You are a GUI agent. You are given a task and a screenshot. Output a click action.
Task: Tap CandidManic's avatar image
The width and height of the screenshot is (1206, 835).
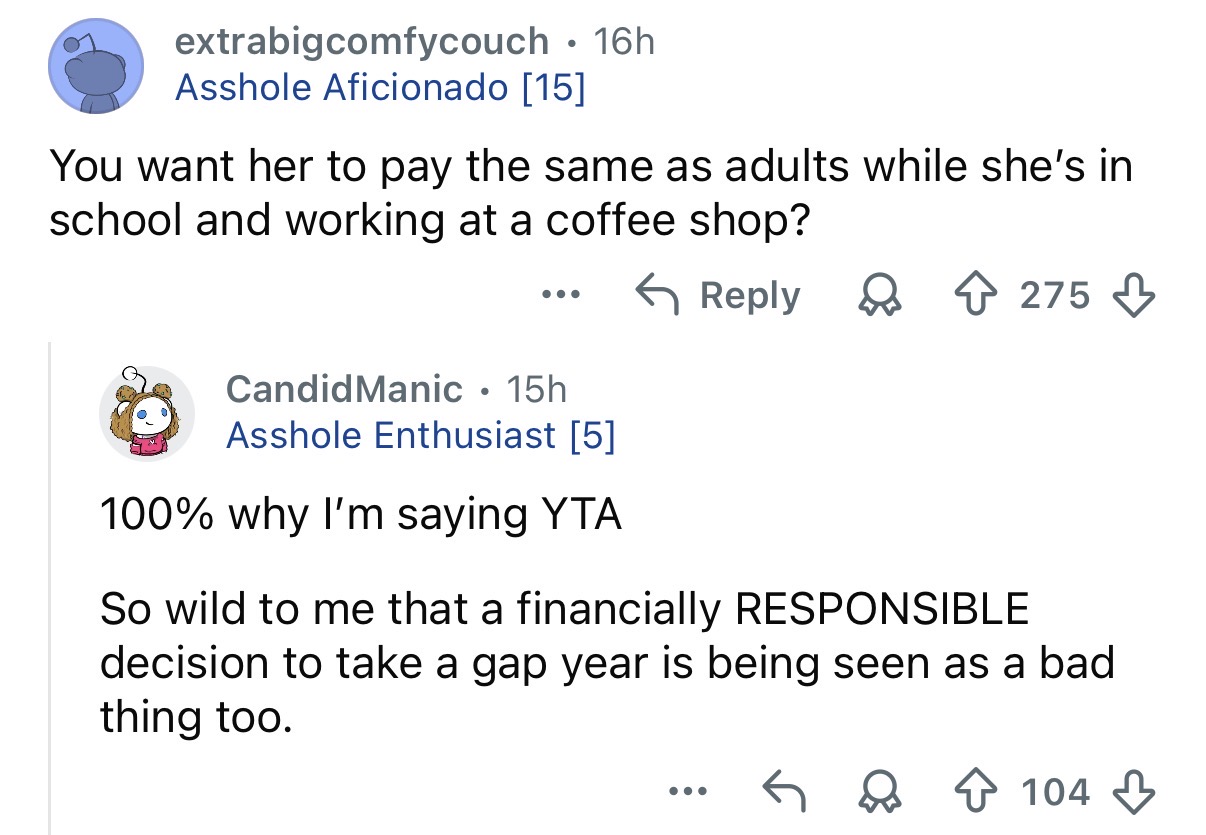[x=146, y=412]
